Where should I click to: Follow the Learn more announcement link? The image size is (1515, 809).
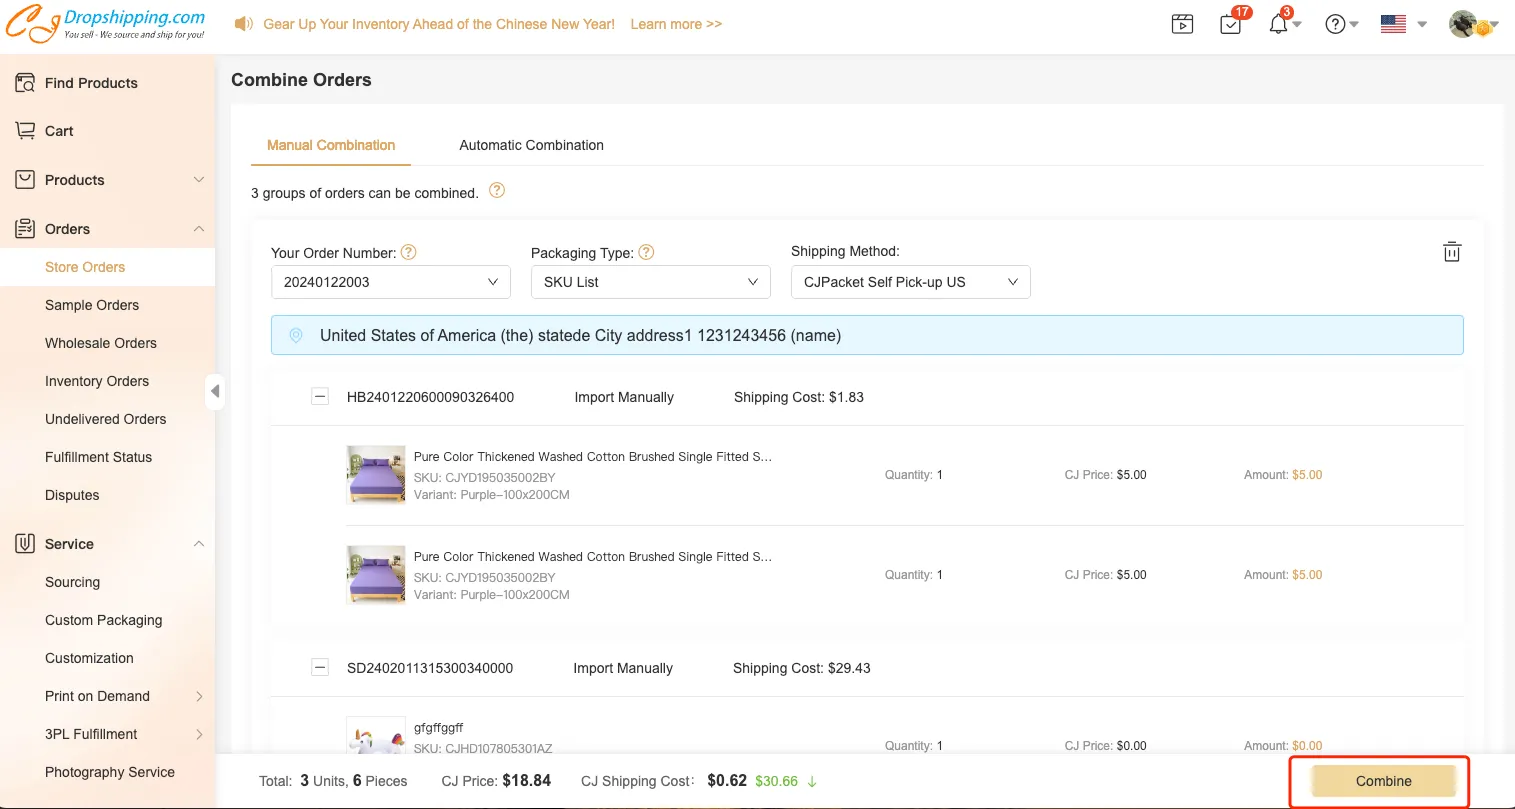coord(675,24)
